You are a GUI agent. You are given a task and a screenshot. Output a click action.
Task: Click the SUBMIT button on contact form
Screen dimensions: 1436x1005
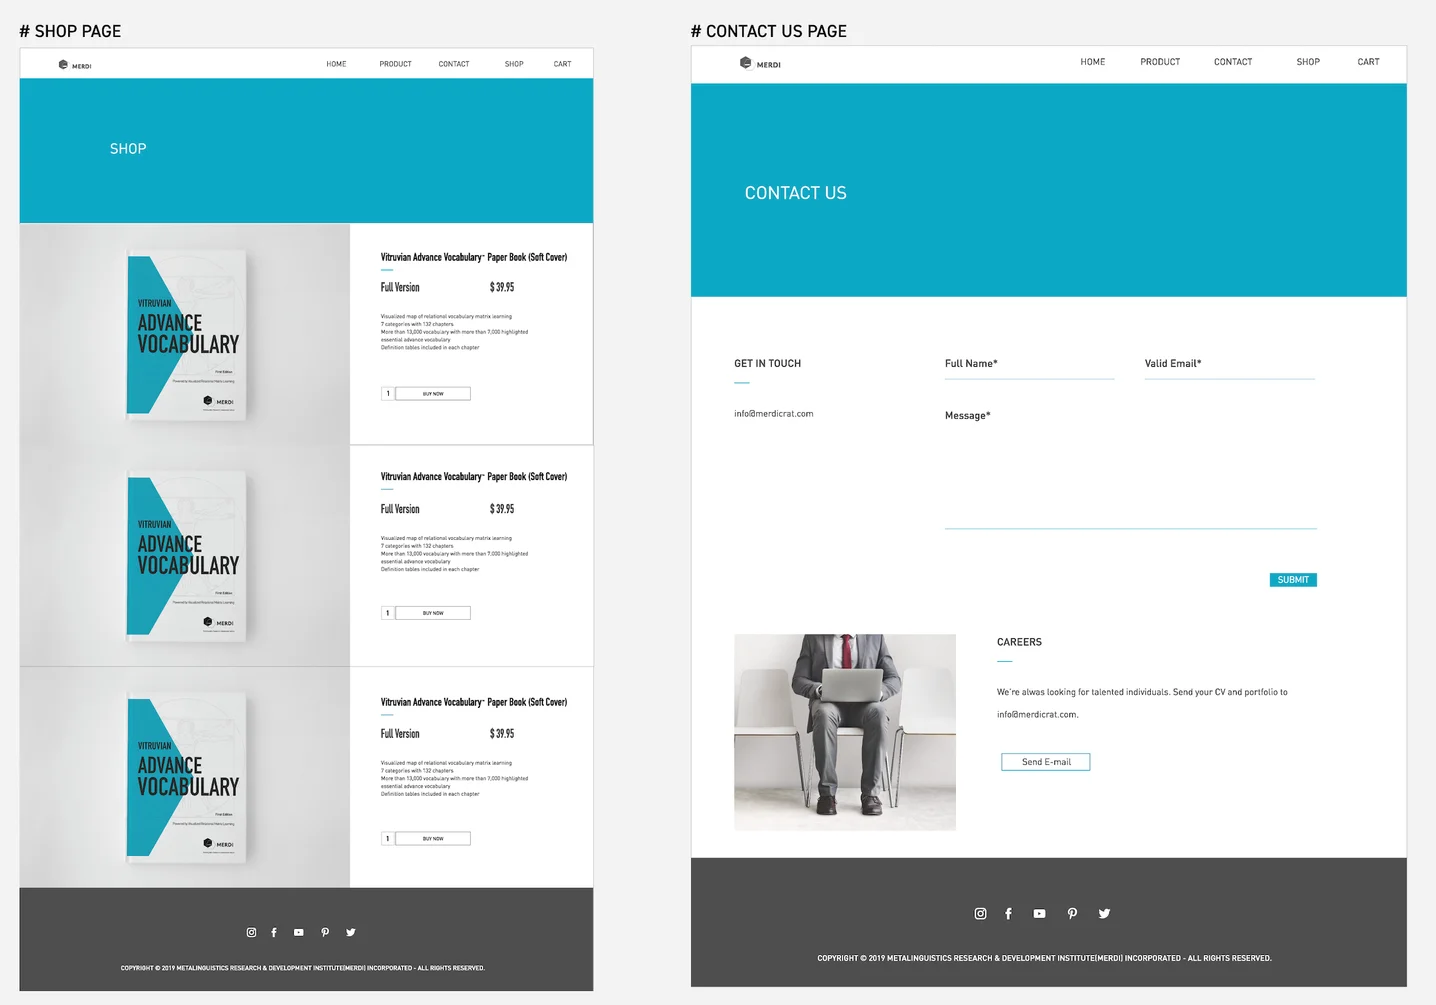pos(1293,580)
